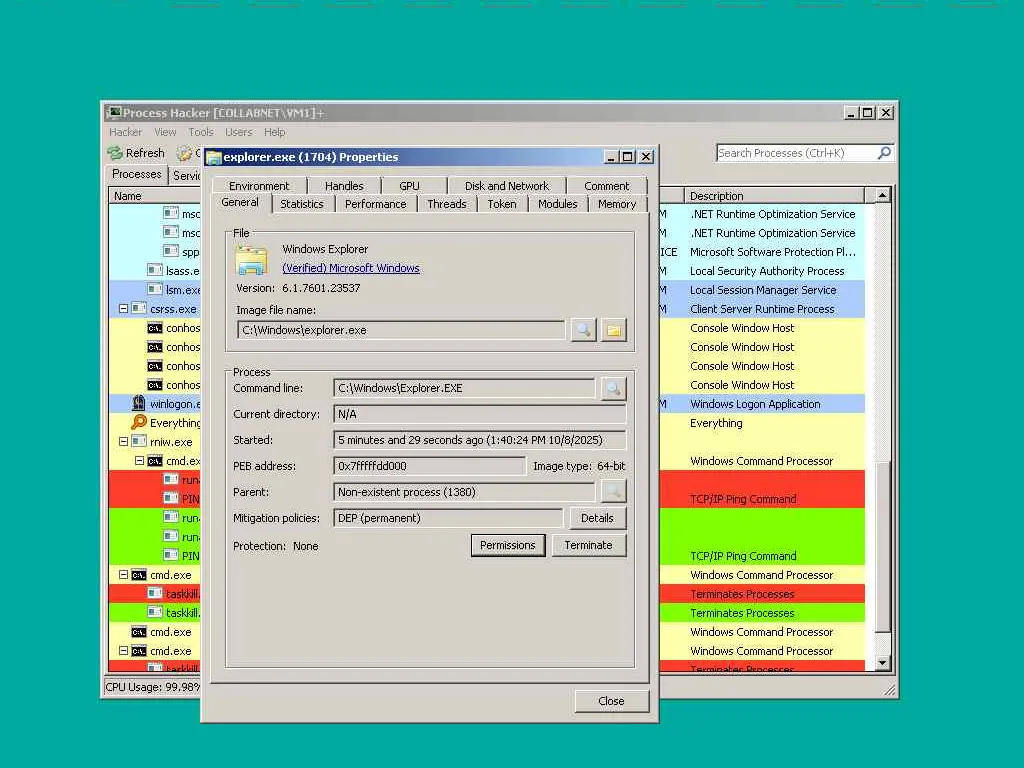
Task: Select the Local Security Authority Process row
Action: click(767, 271)
